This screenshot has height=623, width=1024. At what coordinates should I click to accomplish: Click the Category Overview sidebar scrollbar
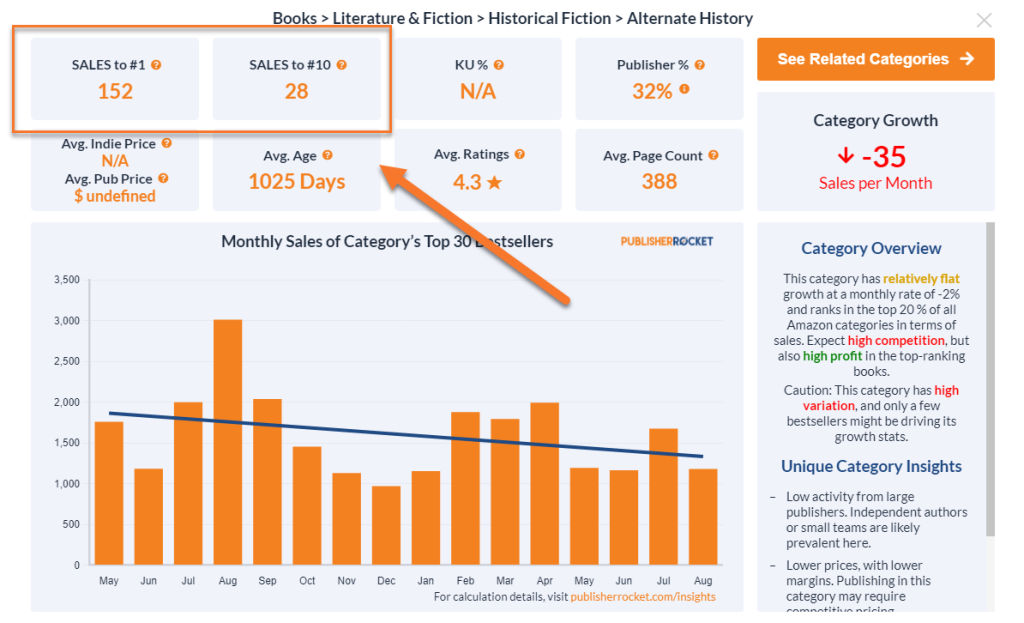[x=990, y=380]
